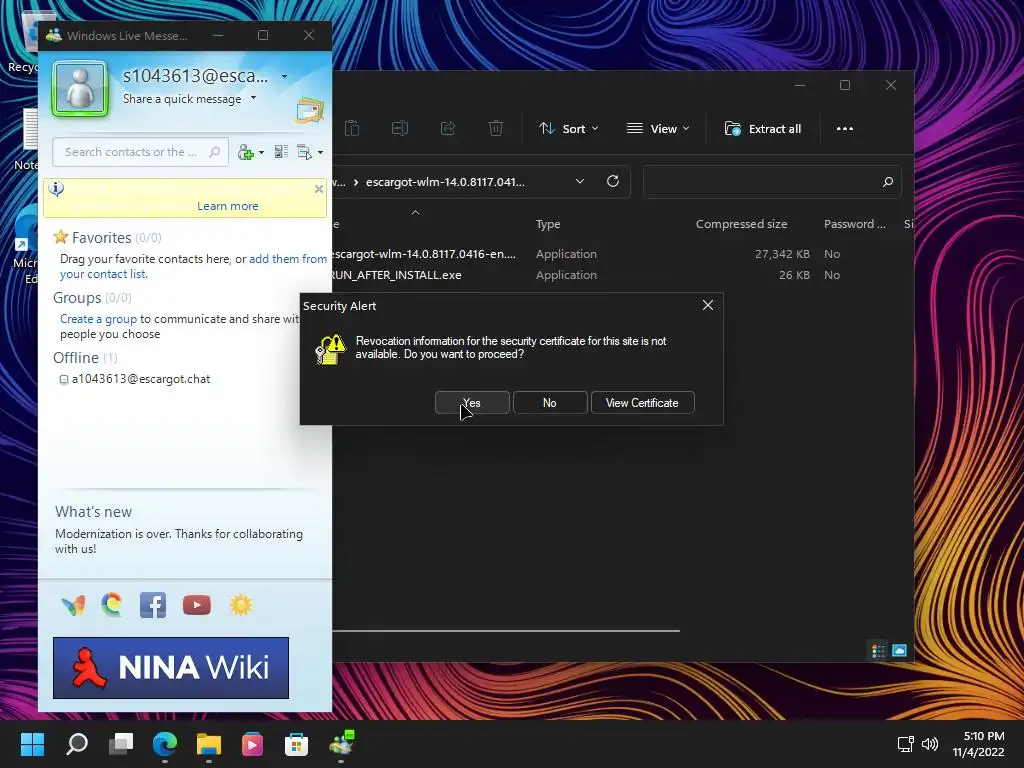Click the Explorer refresh icon
Image resolution: width=1024 pixels, height=768 pixels.
pos(613,182)
